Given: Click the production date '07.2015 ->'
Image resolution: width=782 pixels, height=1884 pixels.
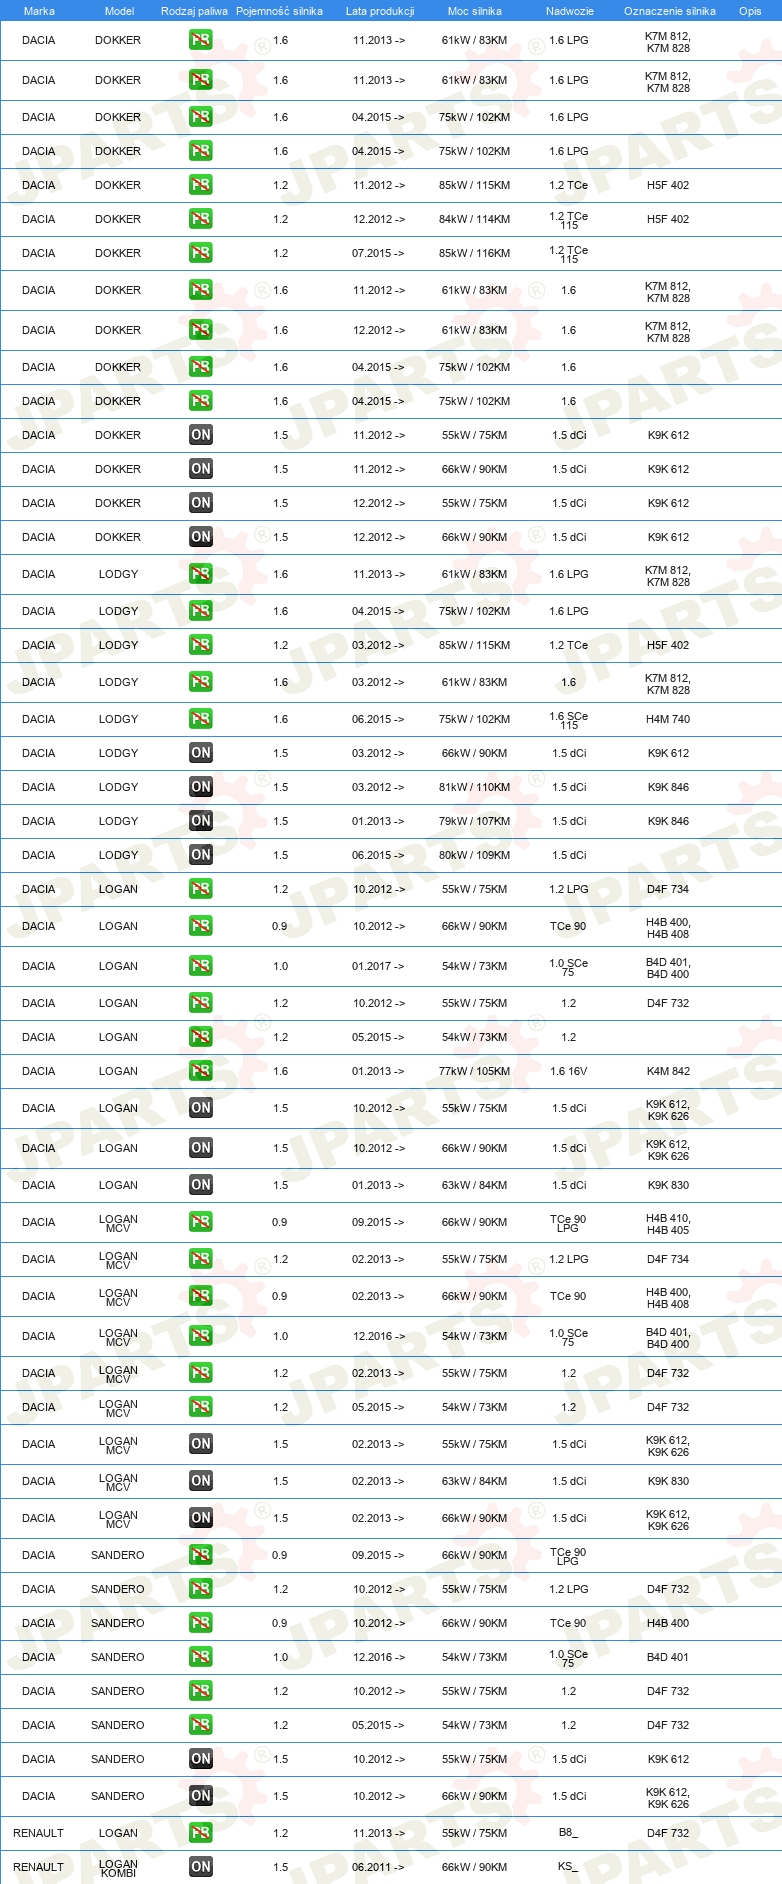Looking at the screenshot, I should pyautogui.click(x=378, y=253).
